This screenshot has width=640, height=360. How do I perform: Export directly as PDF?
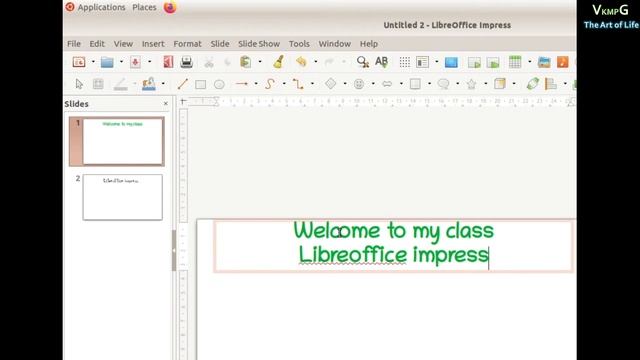(168, 62)
